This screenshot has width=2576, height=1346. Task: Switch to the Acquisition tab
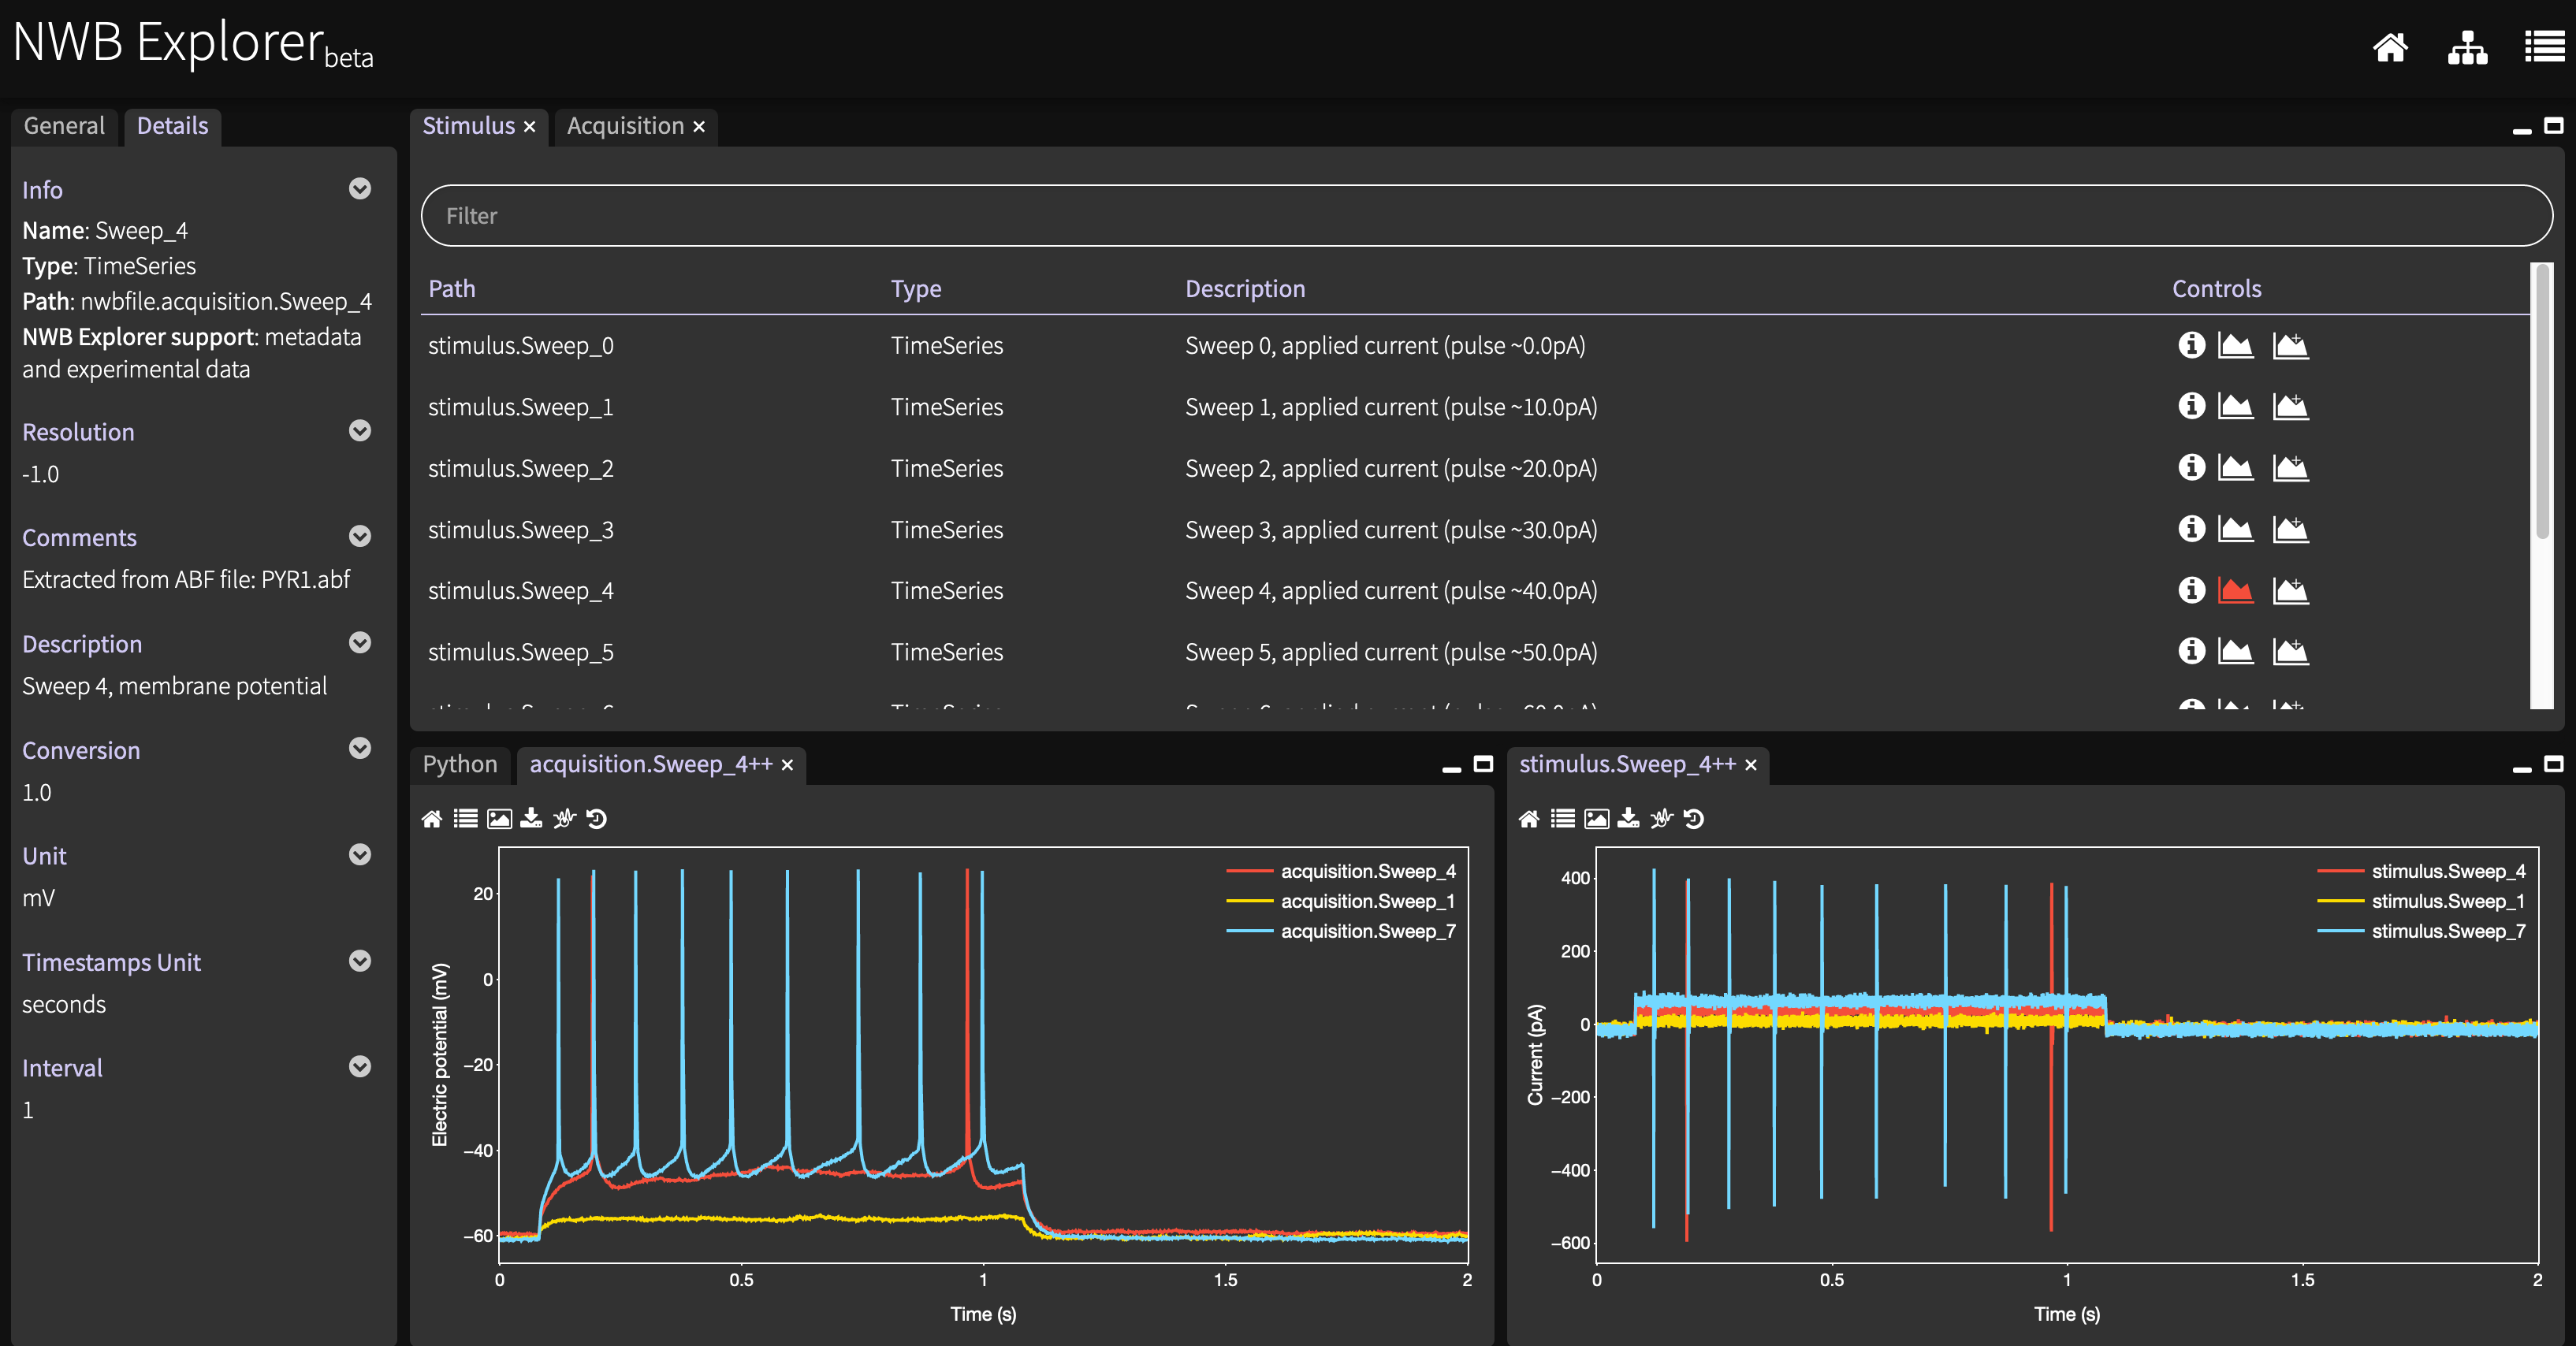(625, 126)
